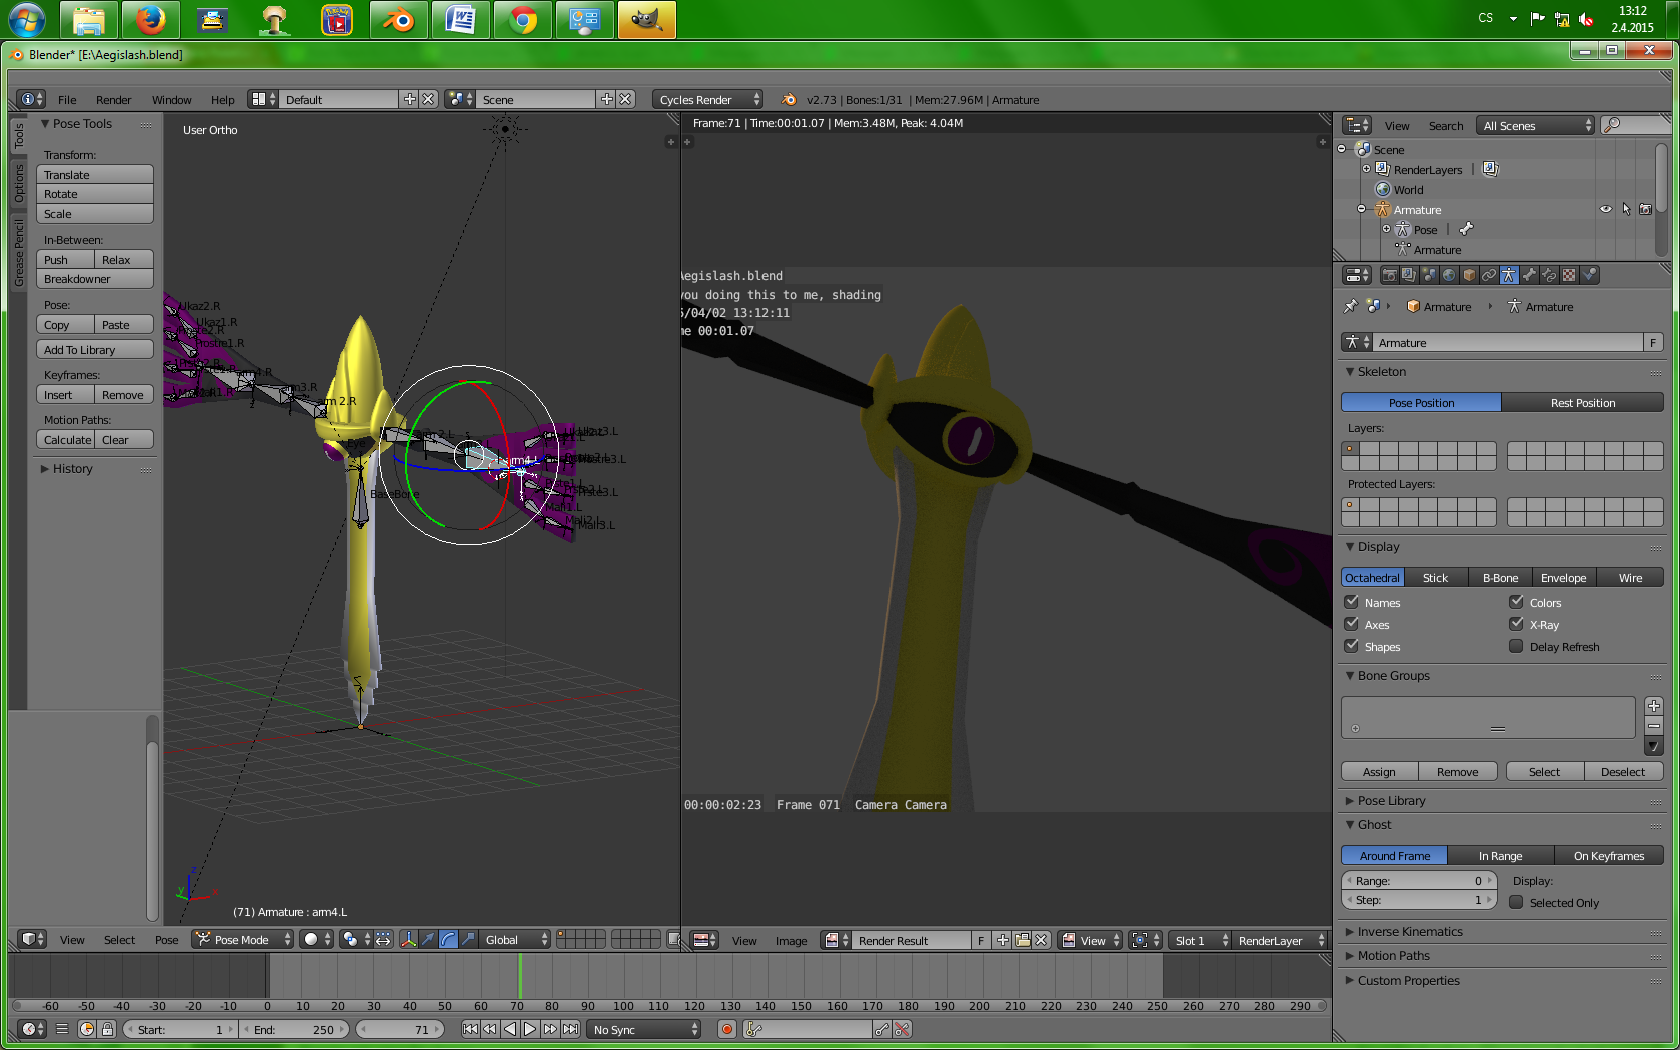
Task: Click the delete keyframes crossed-key icon
Action: pos(902,1029)
